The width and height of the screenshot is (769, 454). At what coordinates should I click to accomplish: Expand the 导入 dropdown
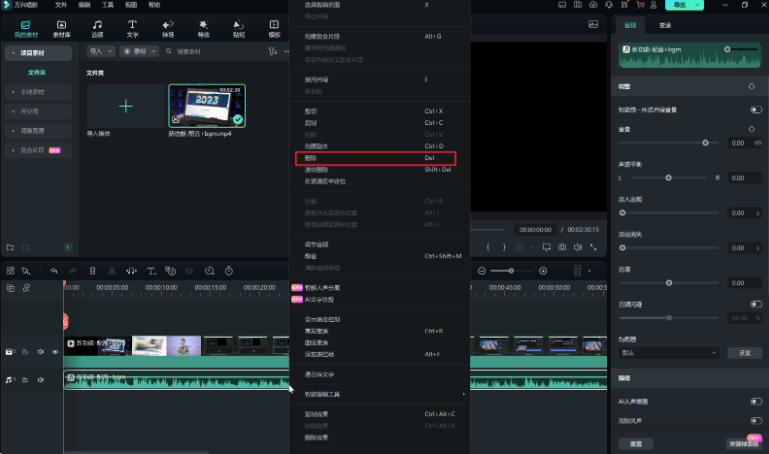click(100, 50)
